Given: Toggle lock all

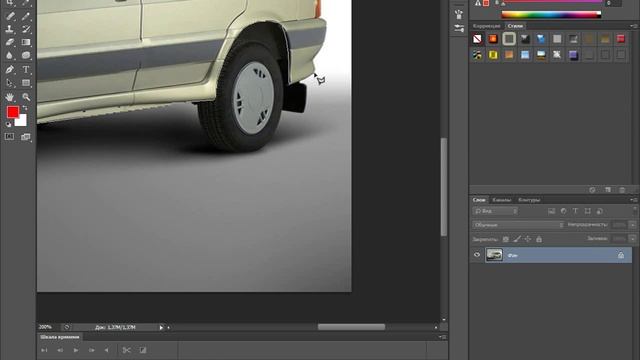Looking at the screenshot, I should 539,239.
